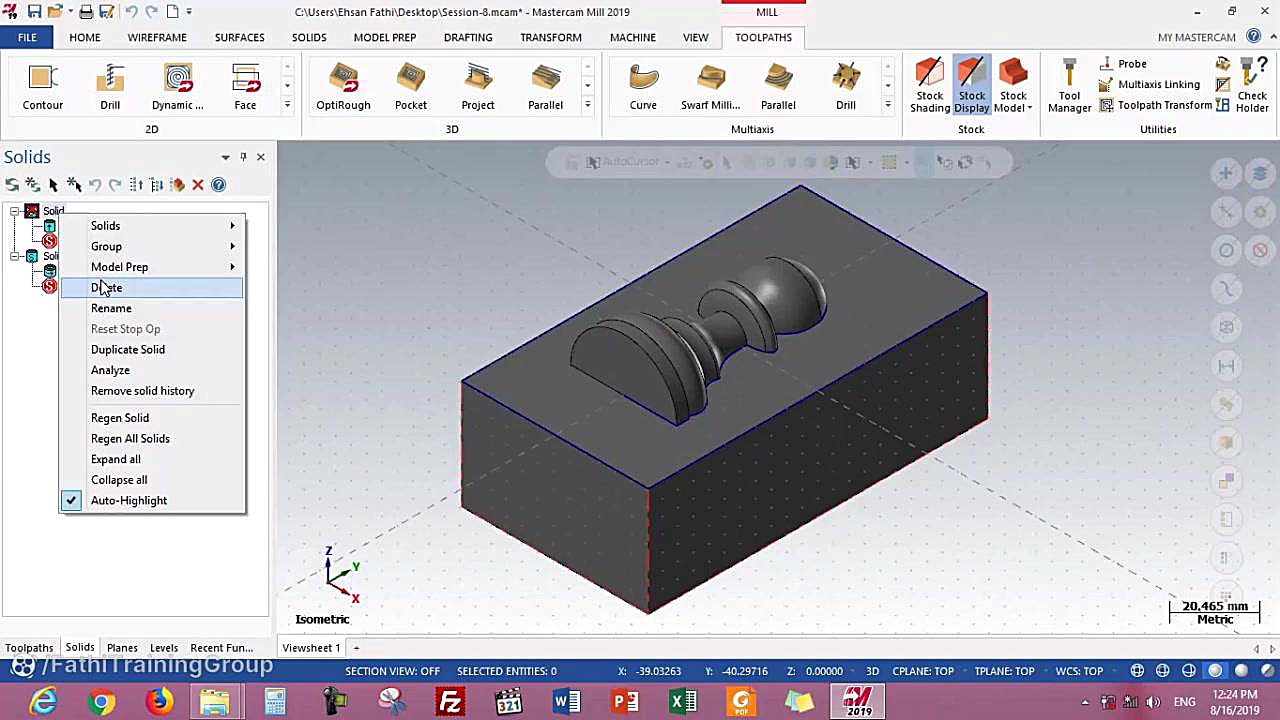Add a new viewsheet with plus button
This screenshot has width=1280, height=720.
coord(355,648)
